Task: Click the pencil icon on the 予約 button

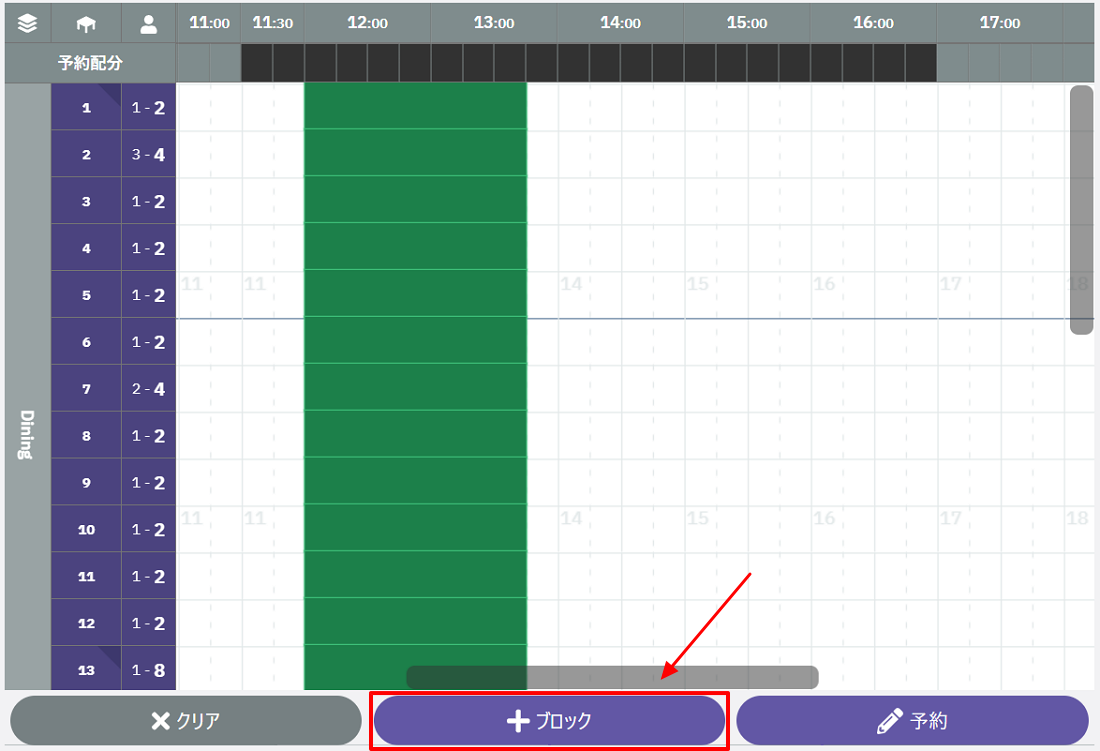Action: point(889,721)
